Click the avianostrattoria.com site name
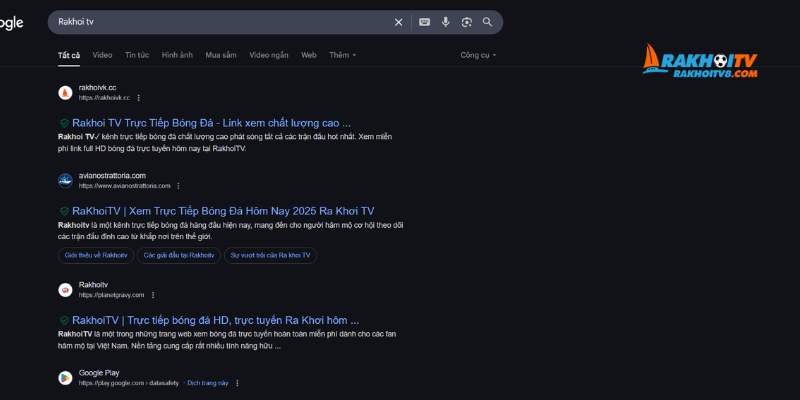The width and height of the screenshot is (800, 400). click(x=112, y=176)
